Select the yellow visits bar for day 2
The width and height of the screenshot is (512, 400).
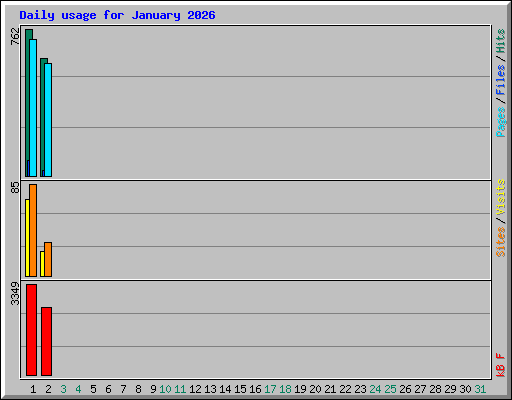42,264
